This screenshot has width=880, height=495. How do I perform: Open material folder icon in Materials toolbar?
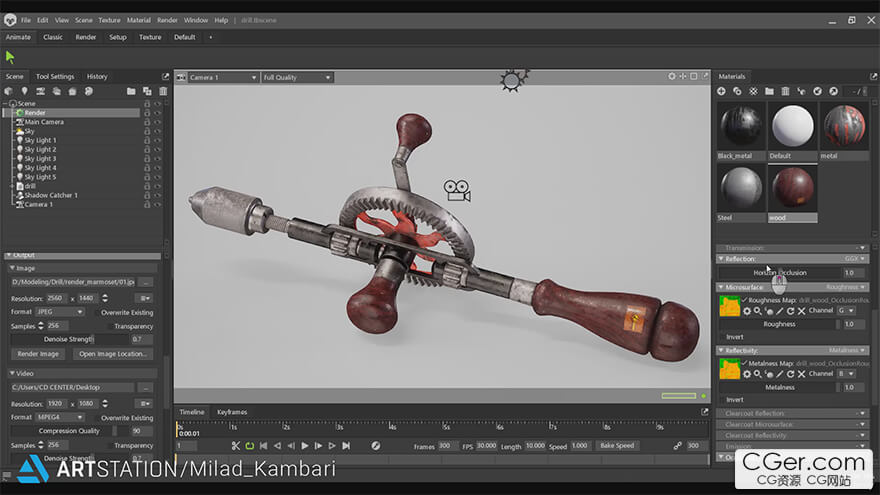[769, 91]
